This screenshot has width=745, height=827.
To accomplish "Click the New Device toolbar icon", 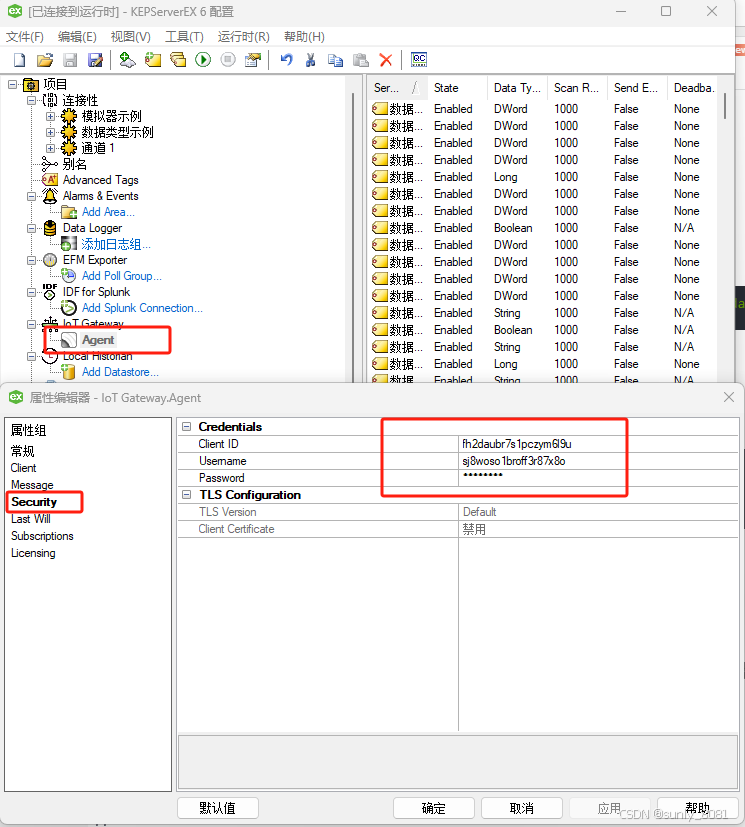I will 152,60.
